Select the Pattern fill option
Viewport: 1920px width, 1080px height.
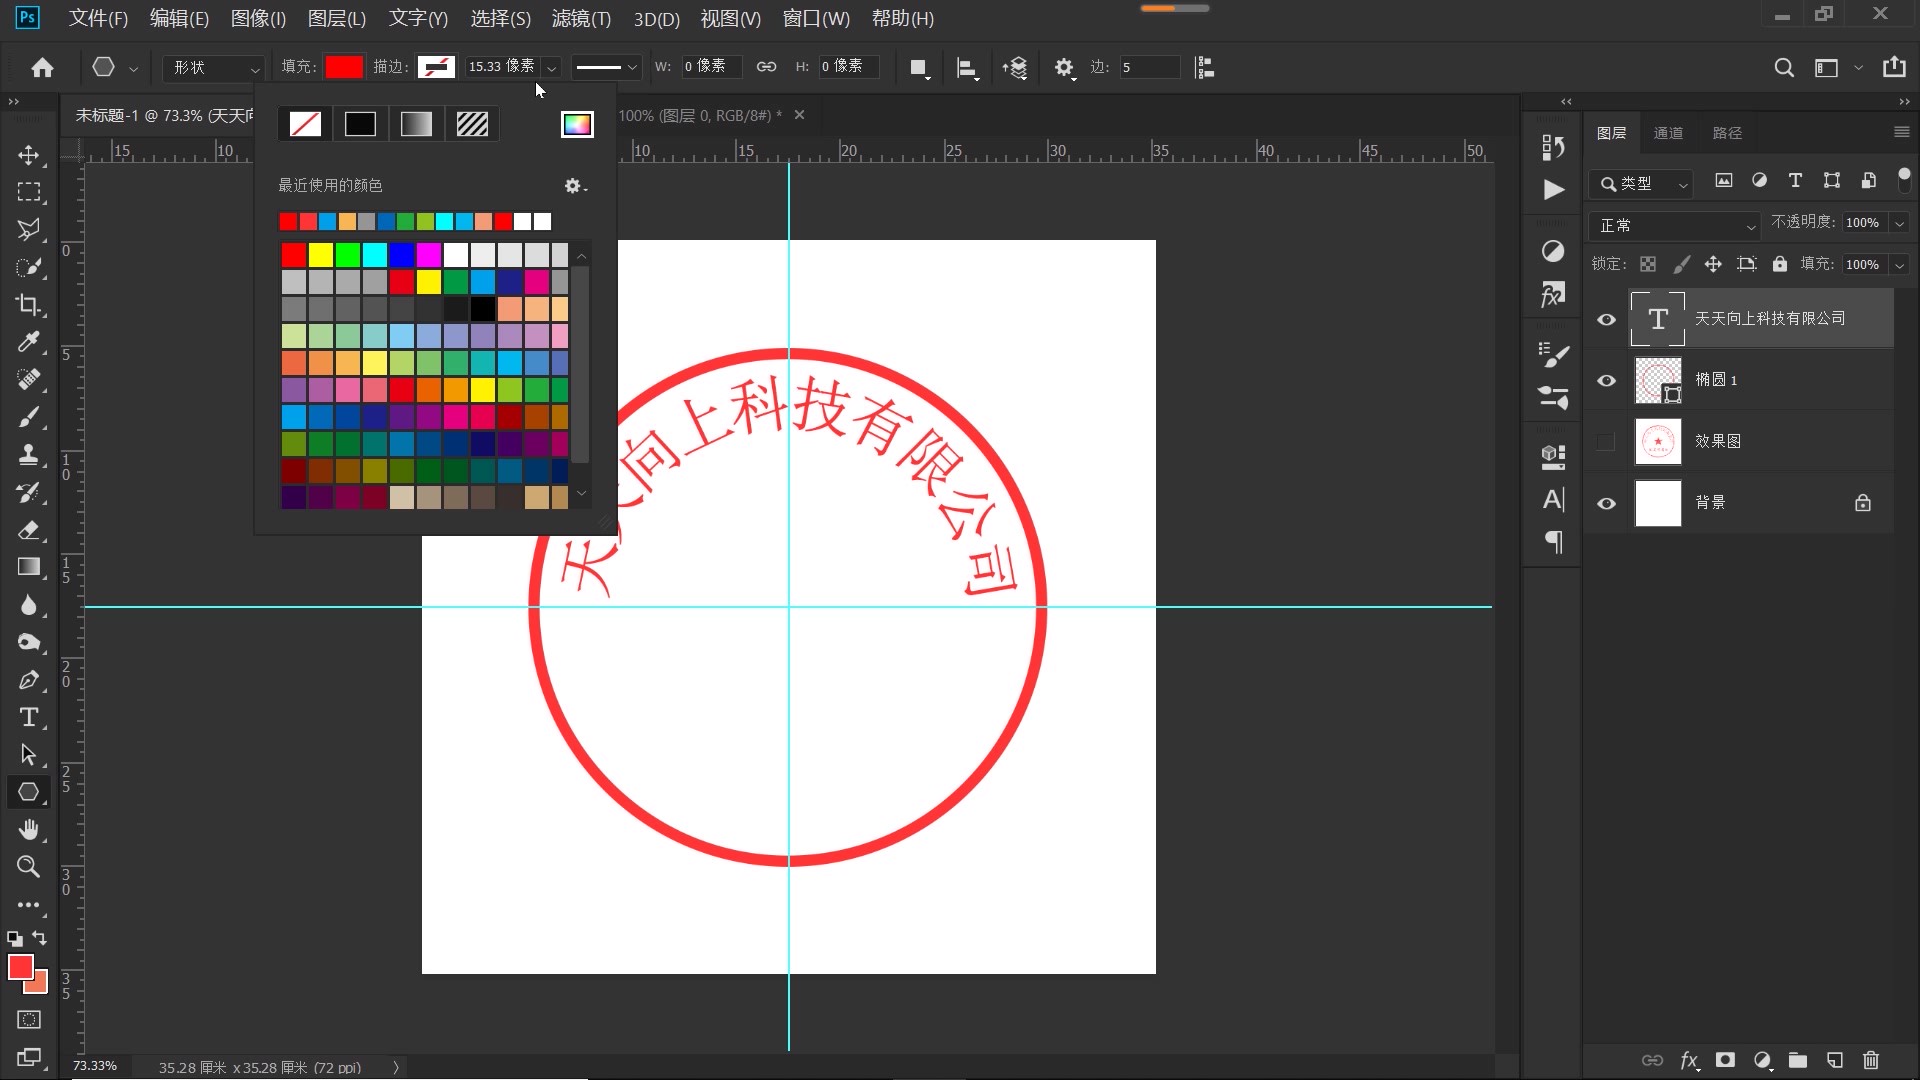point(472,123)
